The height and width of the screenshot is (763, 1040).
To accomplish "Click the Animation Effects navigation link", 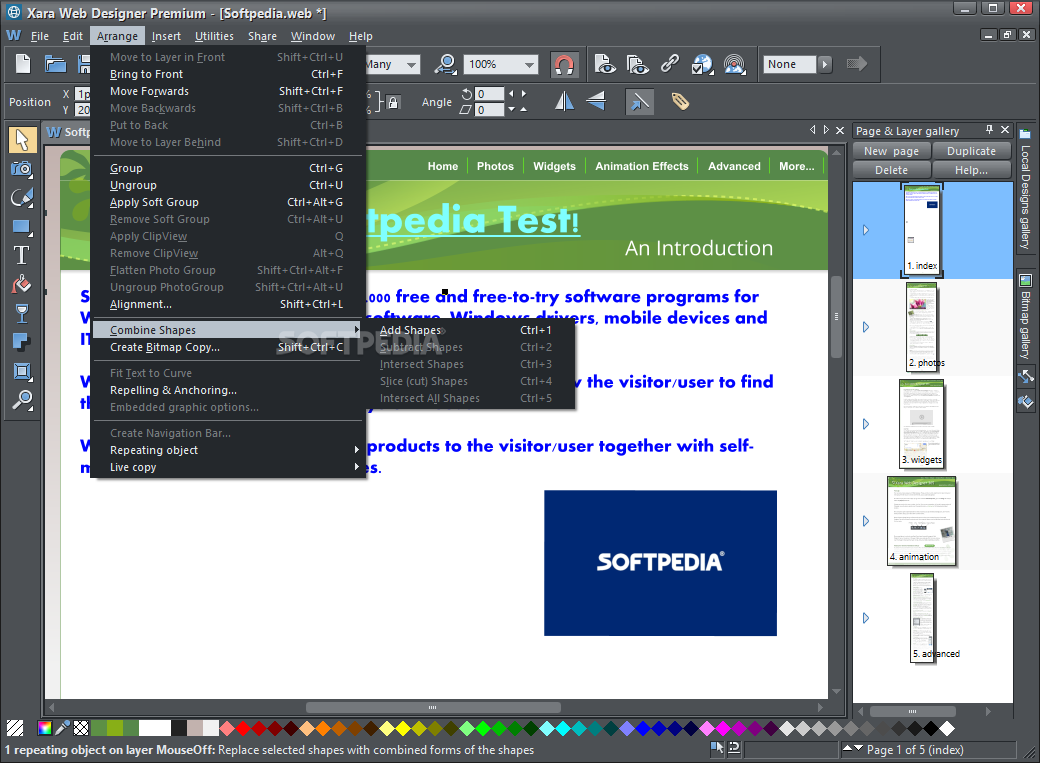I will point(641,167).
